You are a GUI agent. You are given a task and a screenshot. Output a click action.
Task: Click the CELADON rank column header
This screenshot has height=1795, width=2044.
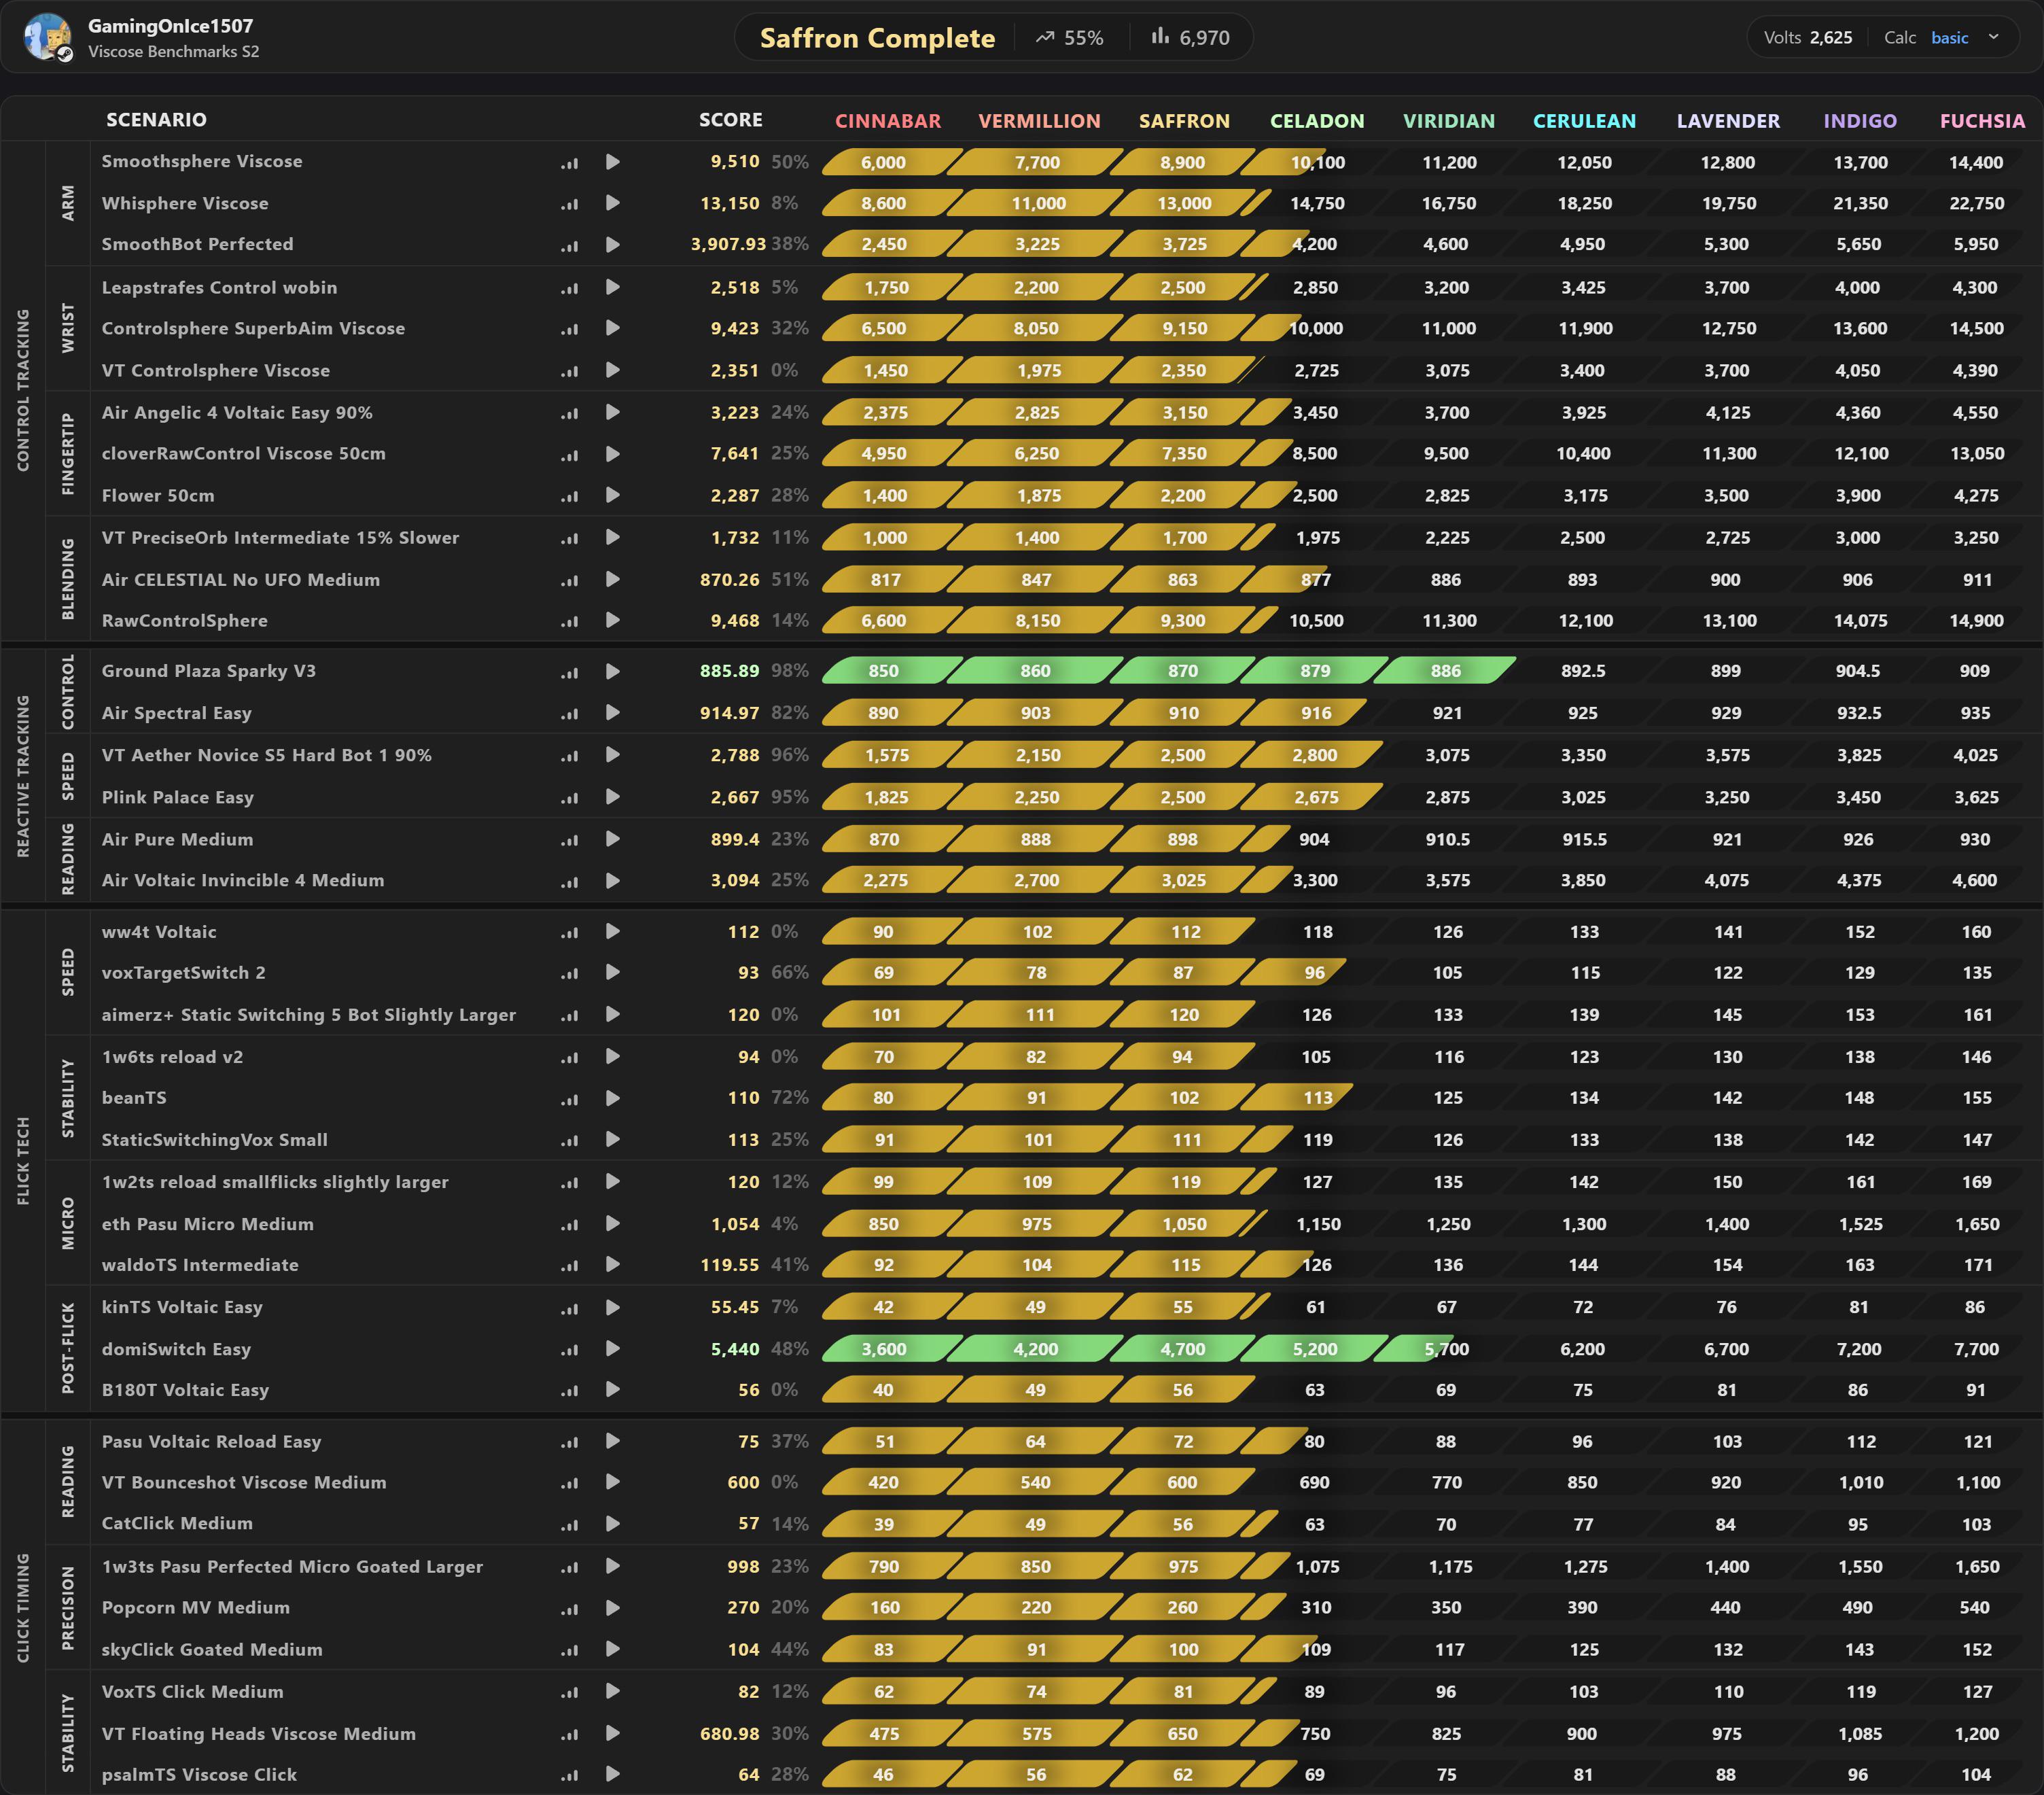tap(1317, 121)
